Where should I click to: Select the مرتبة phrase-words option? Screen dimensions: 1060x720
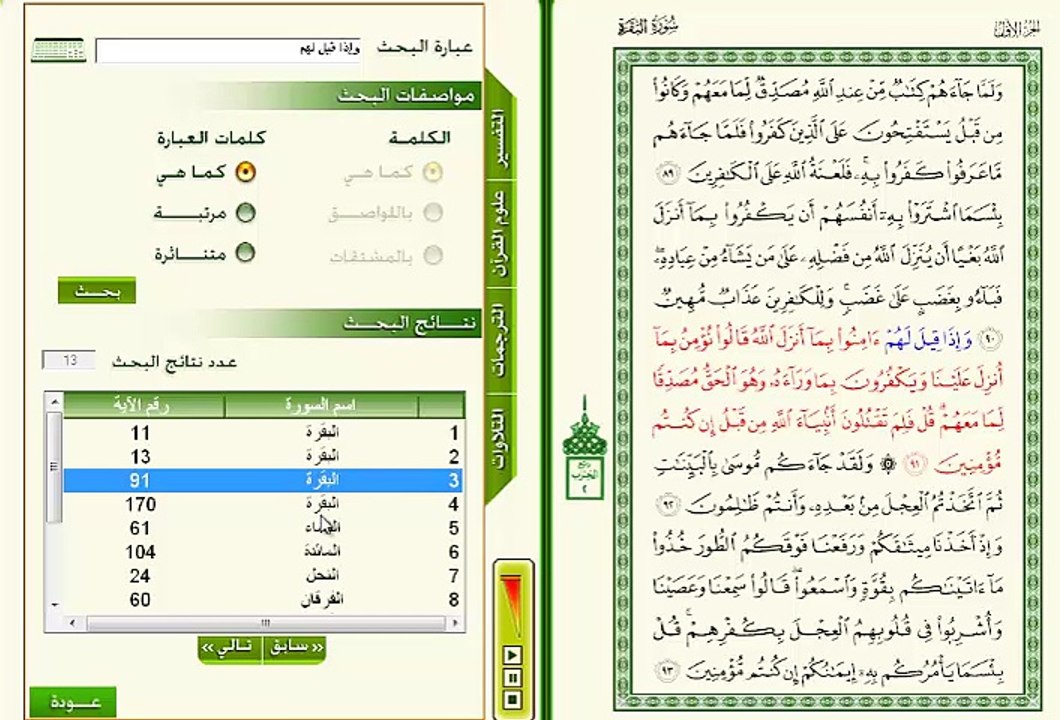[x=245, y=213]
